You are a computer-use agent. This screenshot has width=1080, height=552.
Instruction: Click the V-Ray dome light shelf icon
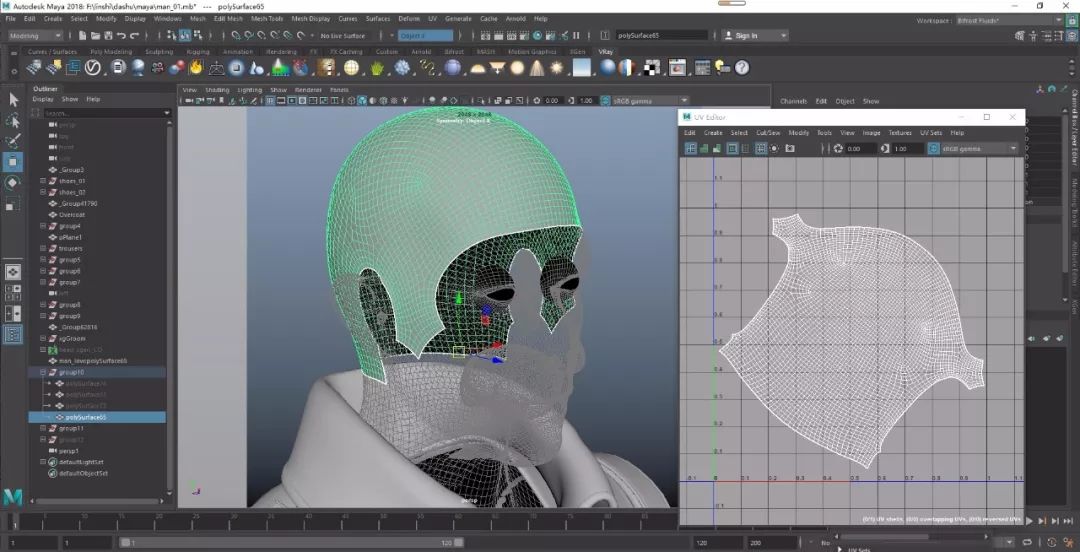pyautogui.click(x=477, y=68)
